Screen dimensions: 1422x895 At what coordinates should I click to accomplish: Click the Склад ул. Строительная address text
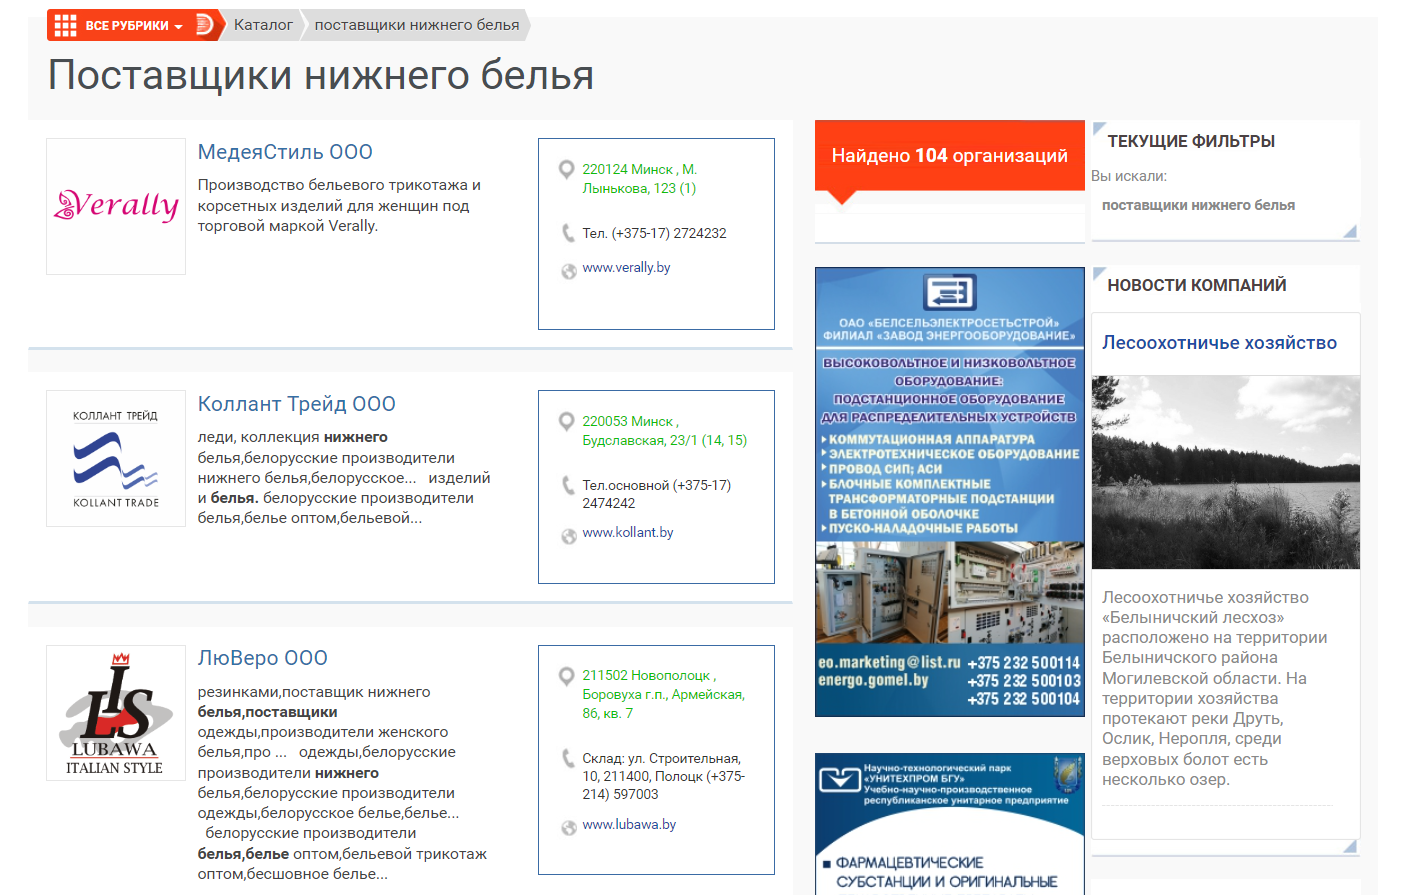664,777
